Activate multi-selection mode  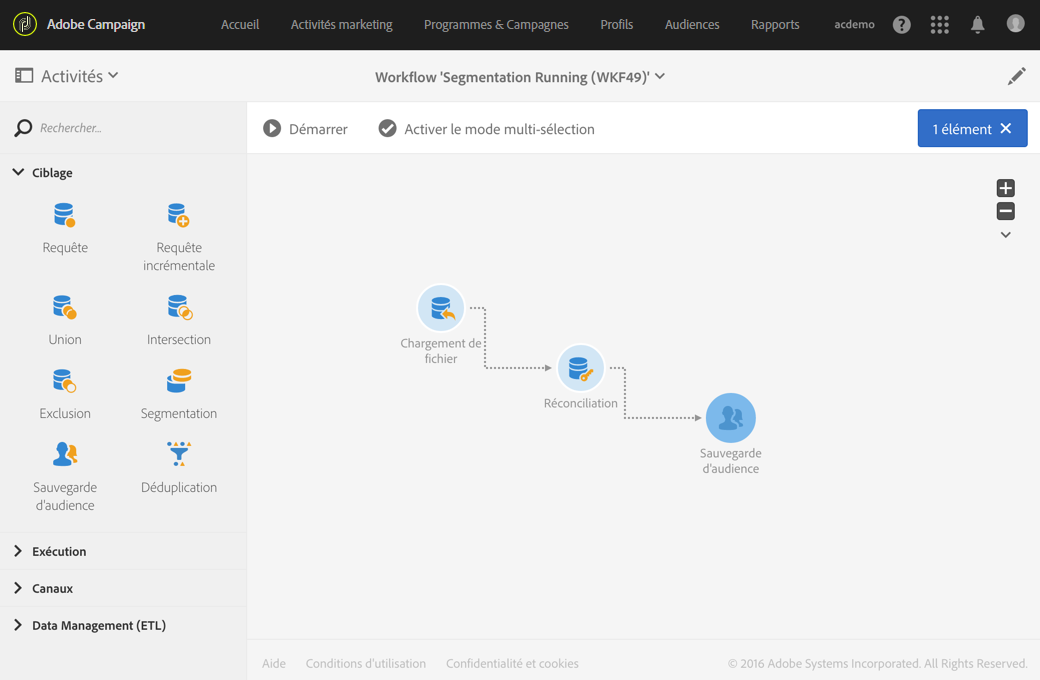(x=487, y=129)
